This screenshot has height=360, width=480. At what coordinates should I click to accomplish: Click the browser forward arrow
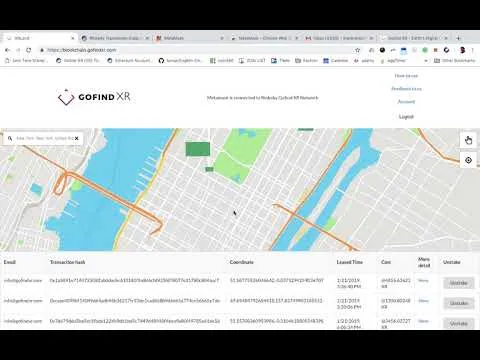(18, 50)
